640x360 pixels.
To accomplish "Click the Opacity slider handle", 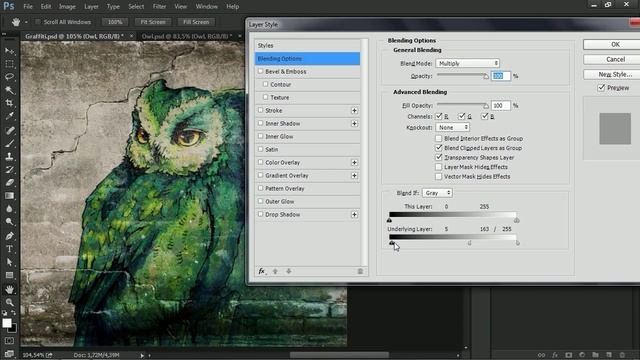I will (x=486, y=76).
